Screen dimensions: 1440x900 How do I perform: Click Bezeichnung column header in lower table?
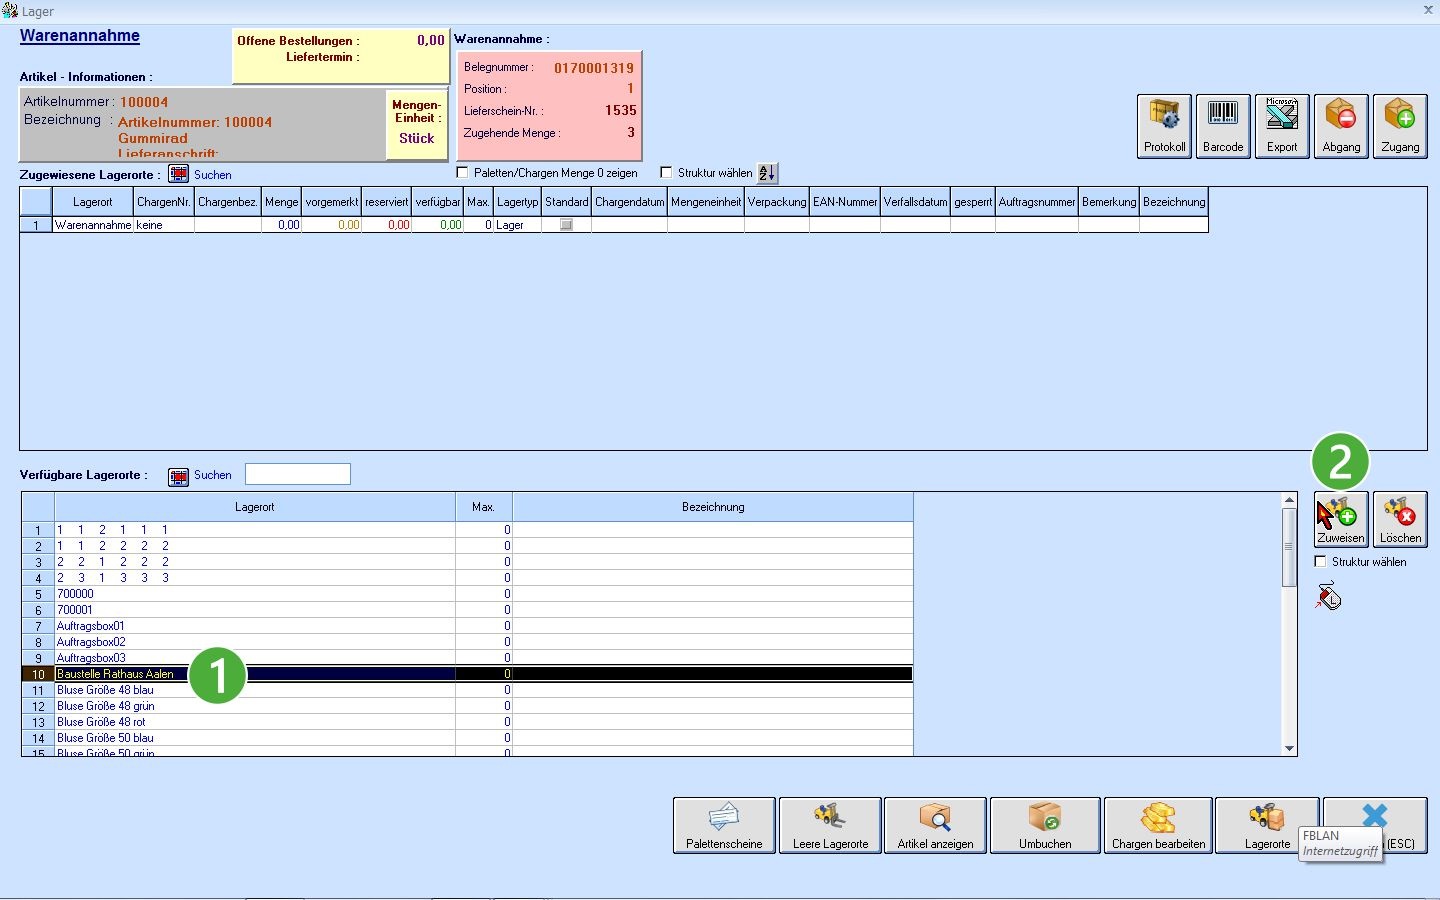[x=713, y=507]
